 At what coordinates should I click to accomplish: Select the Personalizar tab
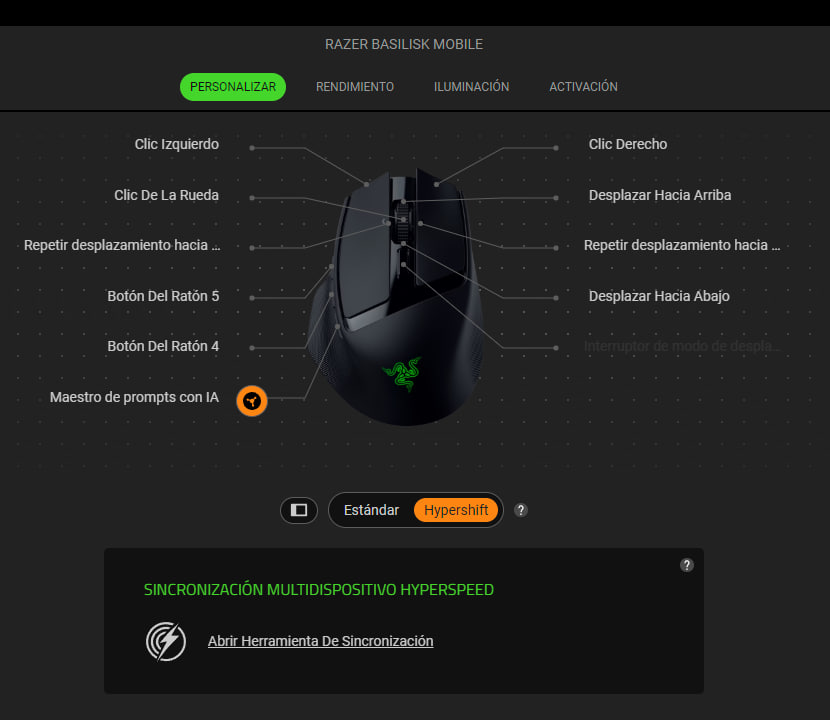(233, 87)
